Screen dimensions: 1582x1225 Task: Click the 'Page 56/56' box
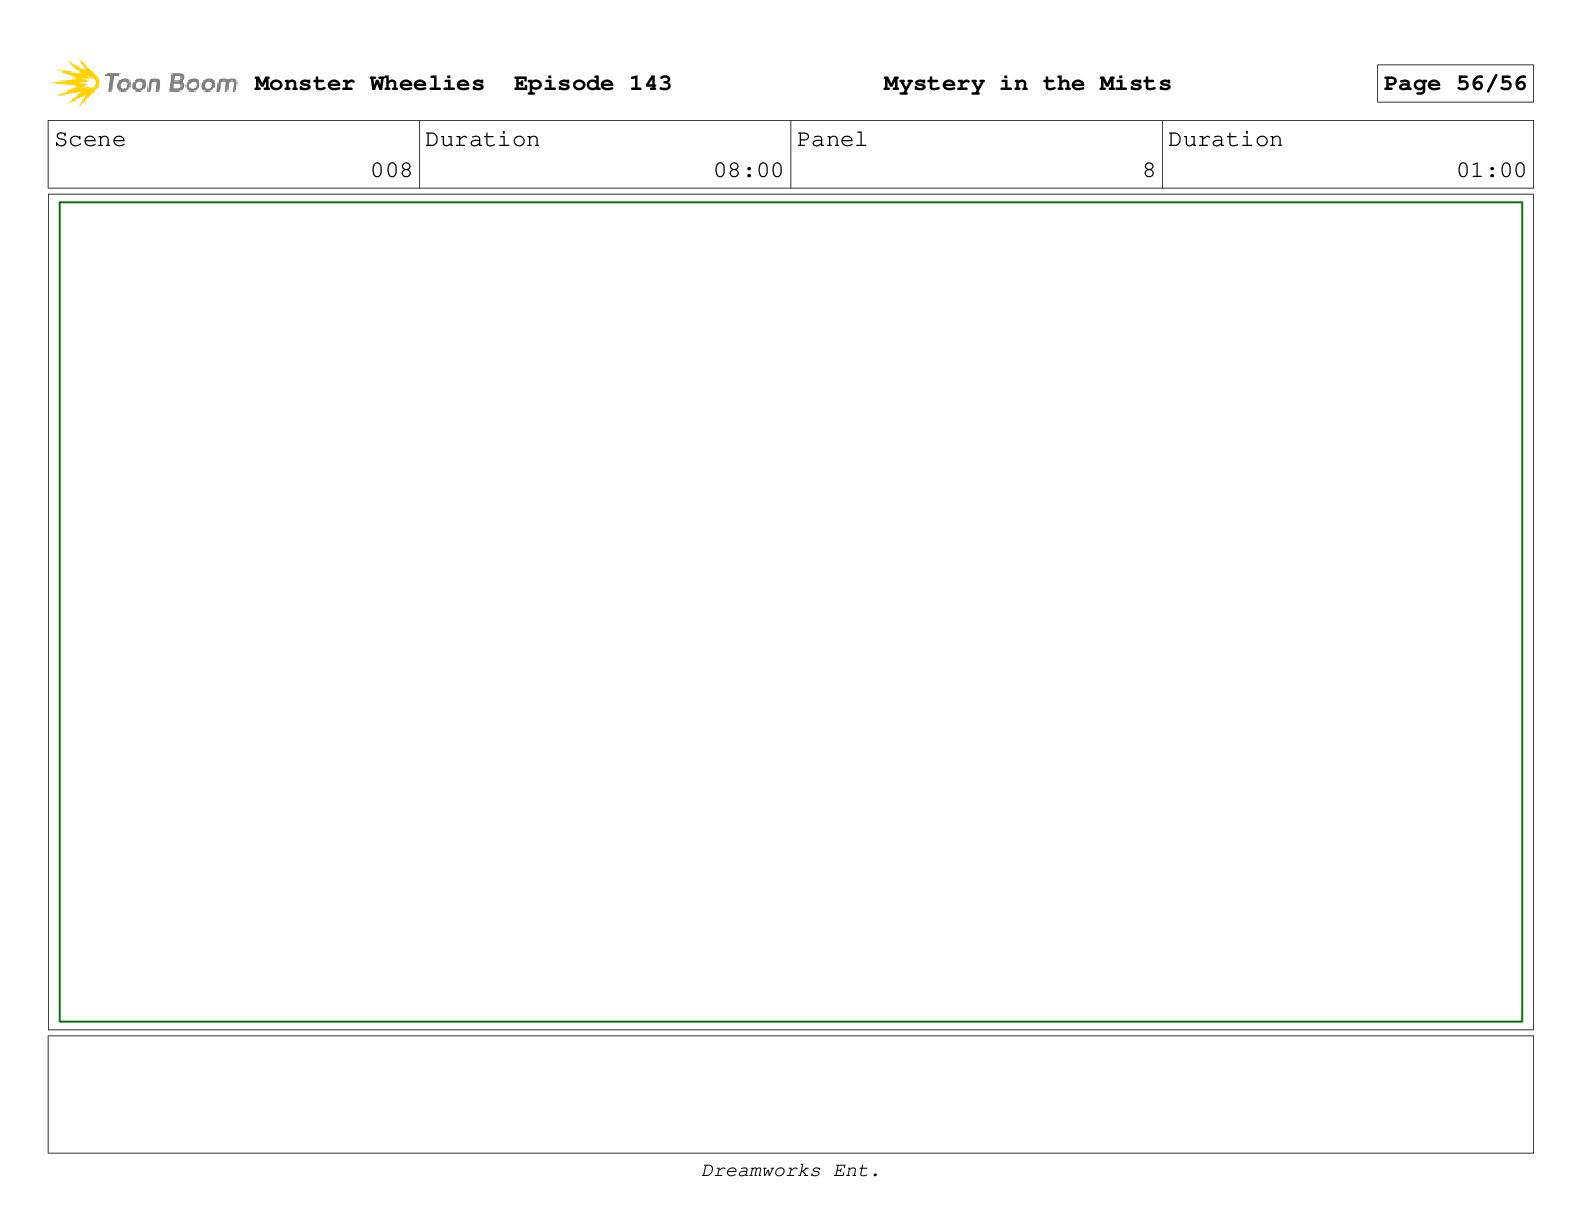pos(1455,84)
